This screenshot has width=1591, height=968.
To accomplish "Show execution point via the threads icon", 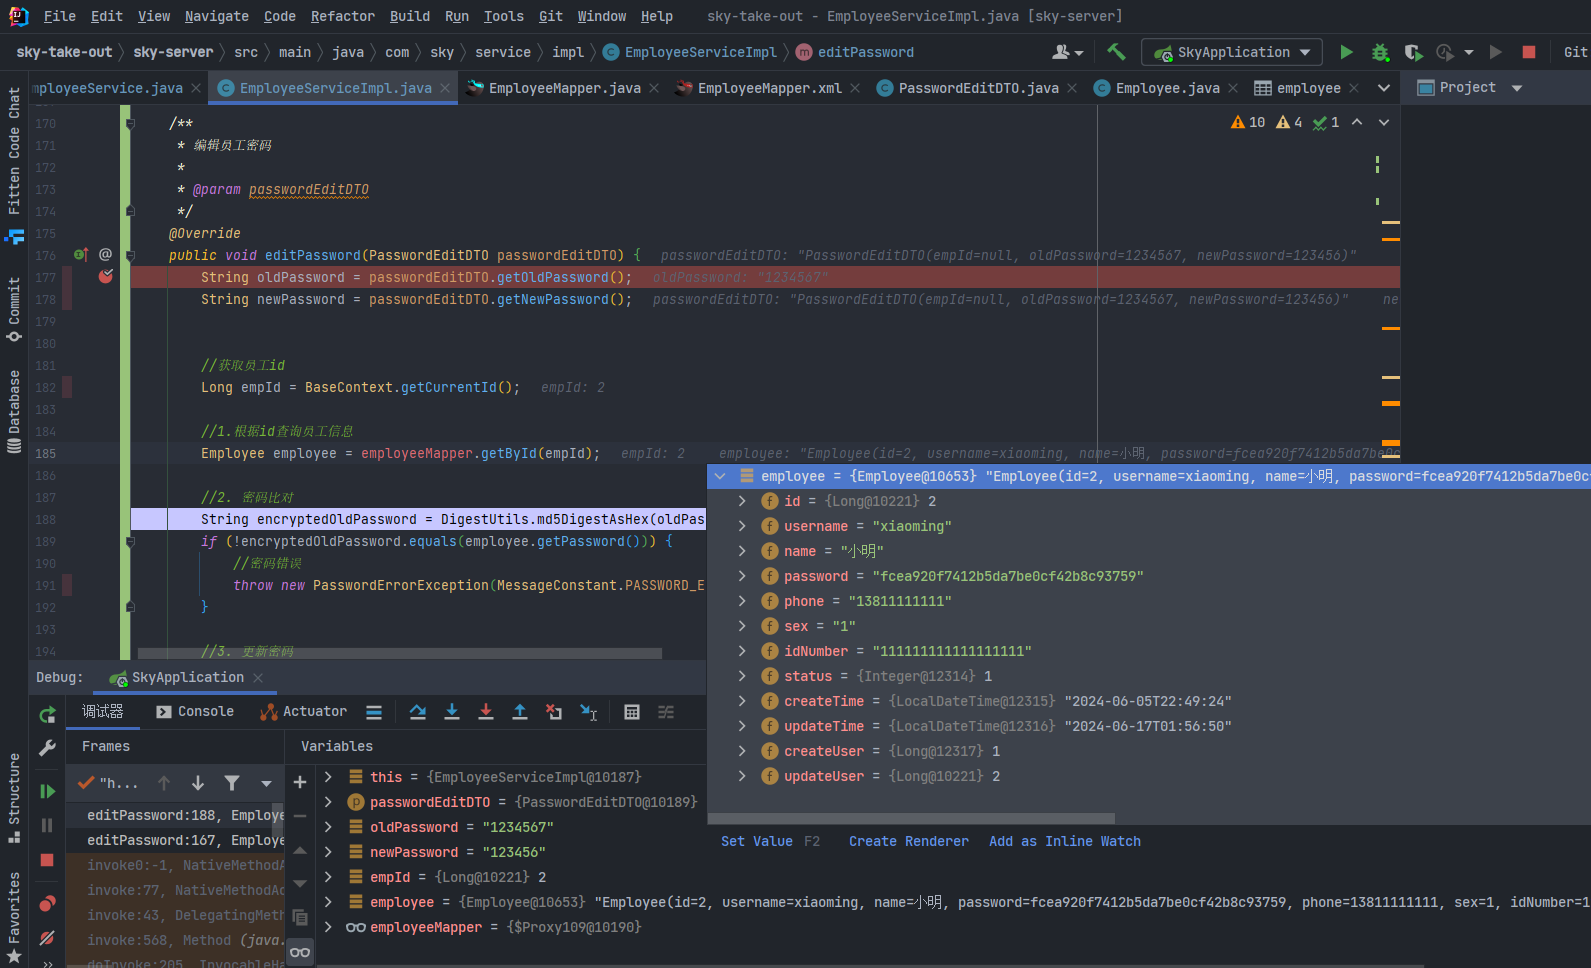I will tap(374, 712).
